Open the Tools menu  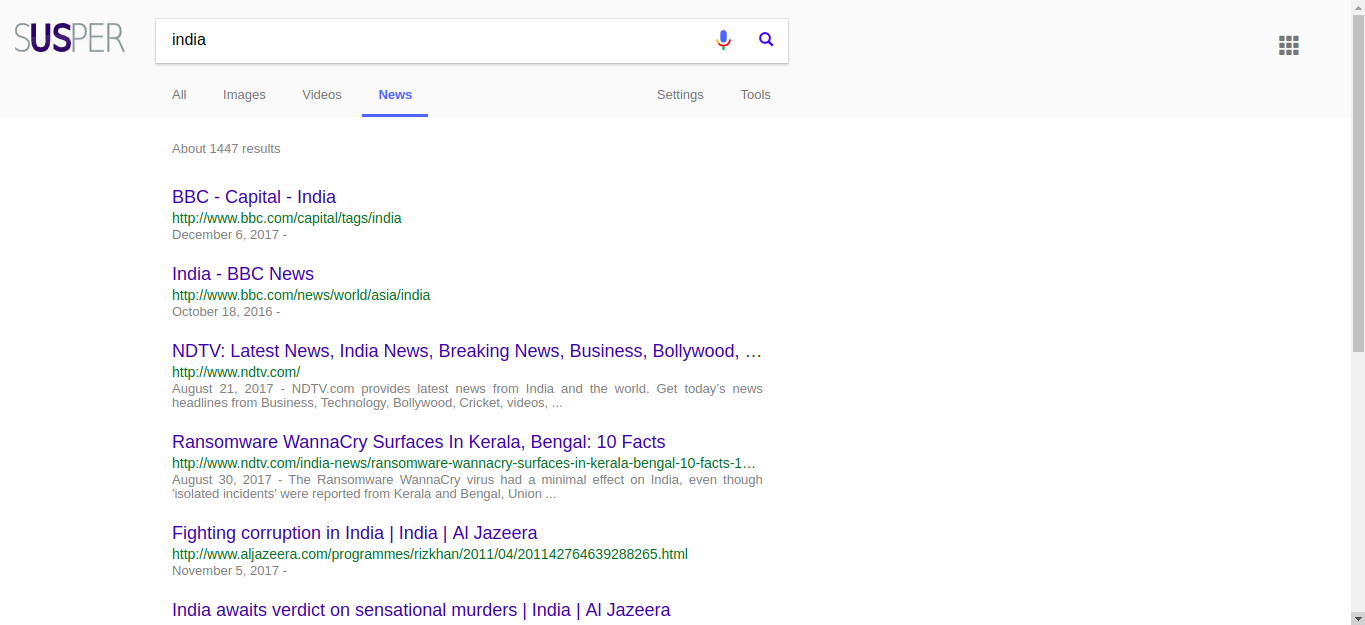point(755,95)
